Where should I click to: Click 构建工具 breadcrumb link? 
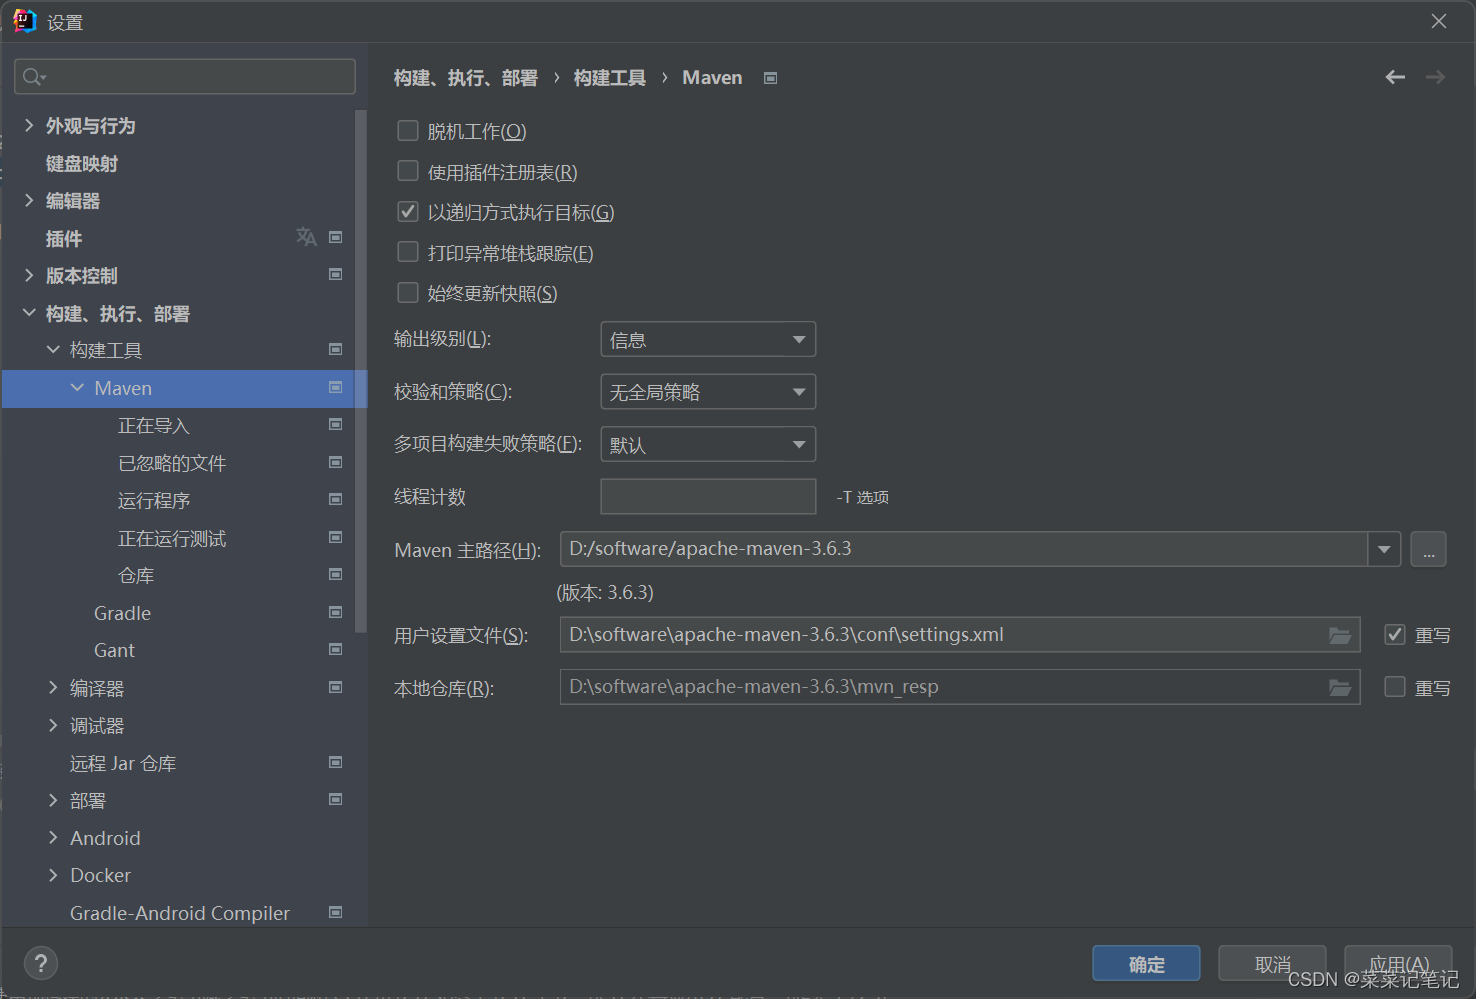(x=609, y=78)
